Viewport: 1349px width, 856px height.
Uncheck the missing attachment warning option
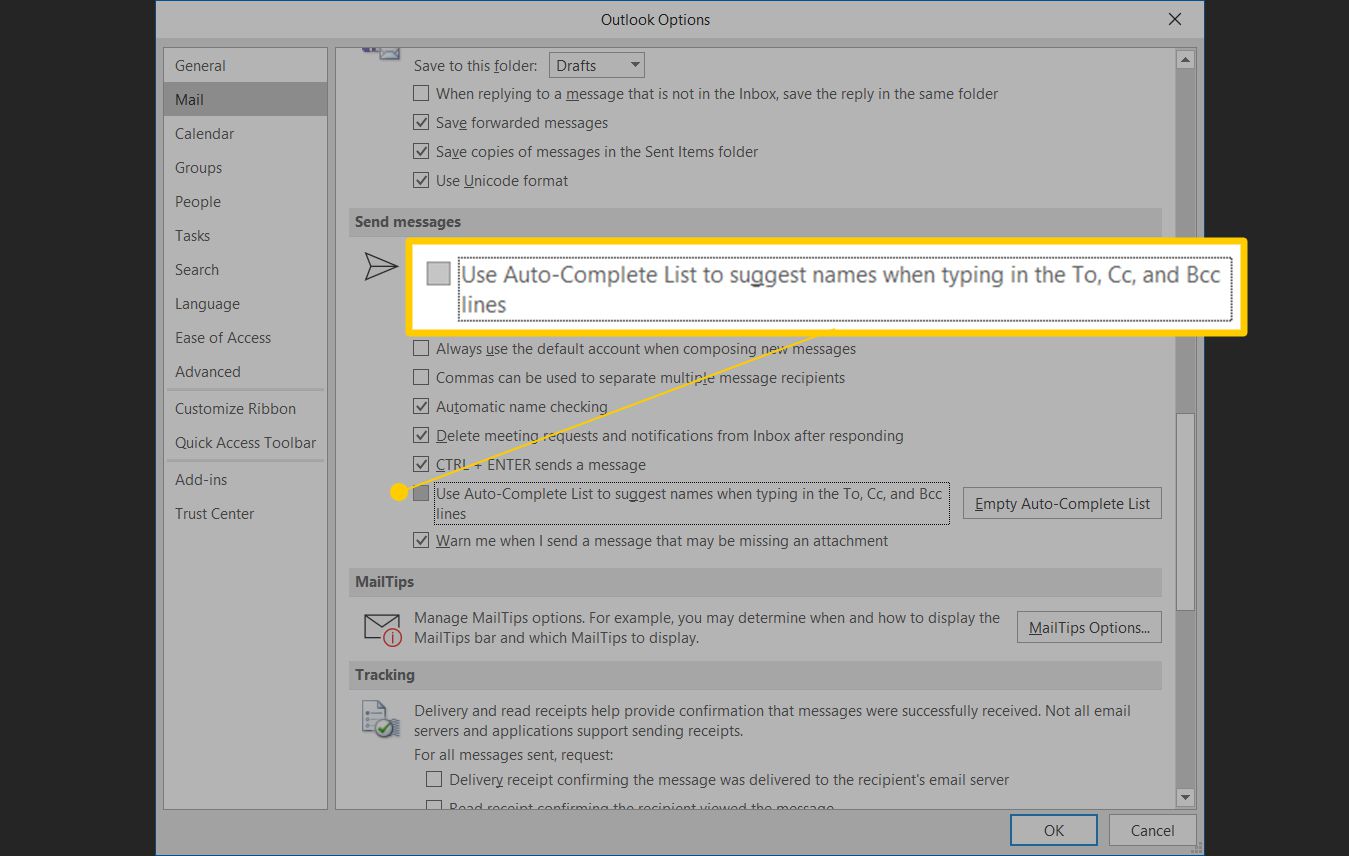point(421,541)
